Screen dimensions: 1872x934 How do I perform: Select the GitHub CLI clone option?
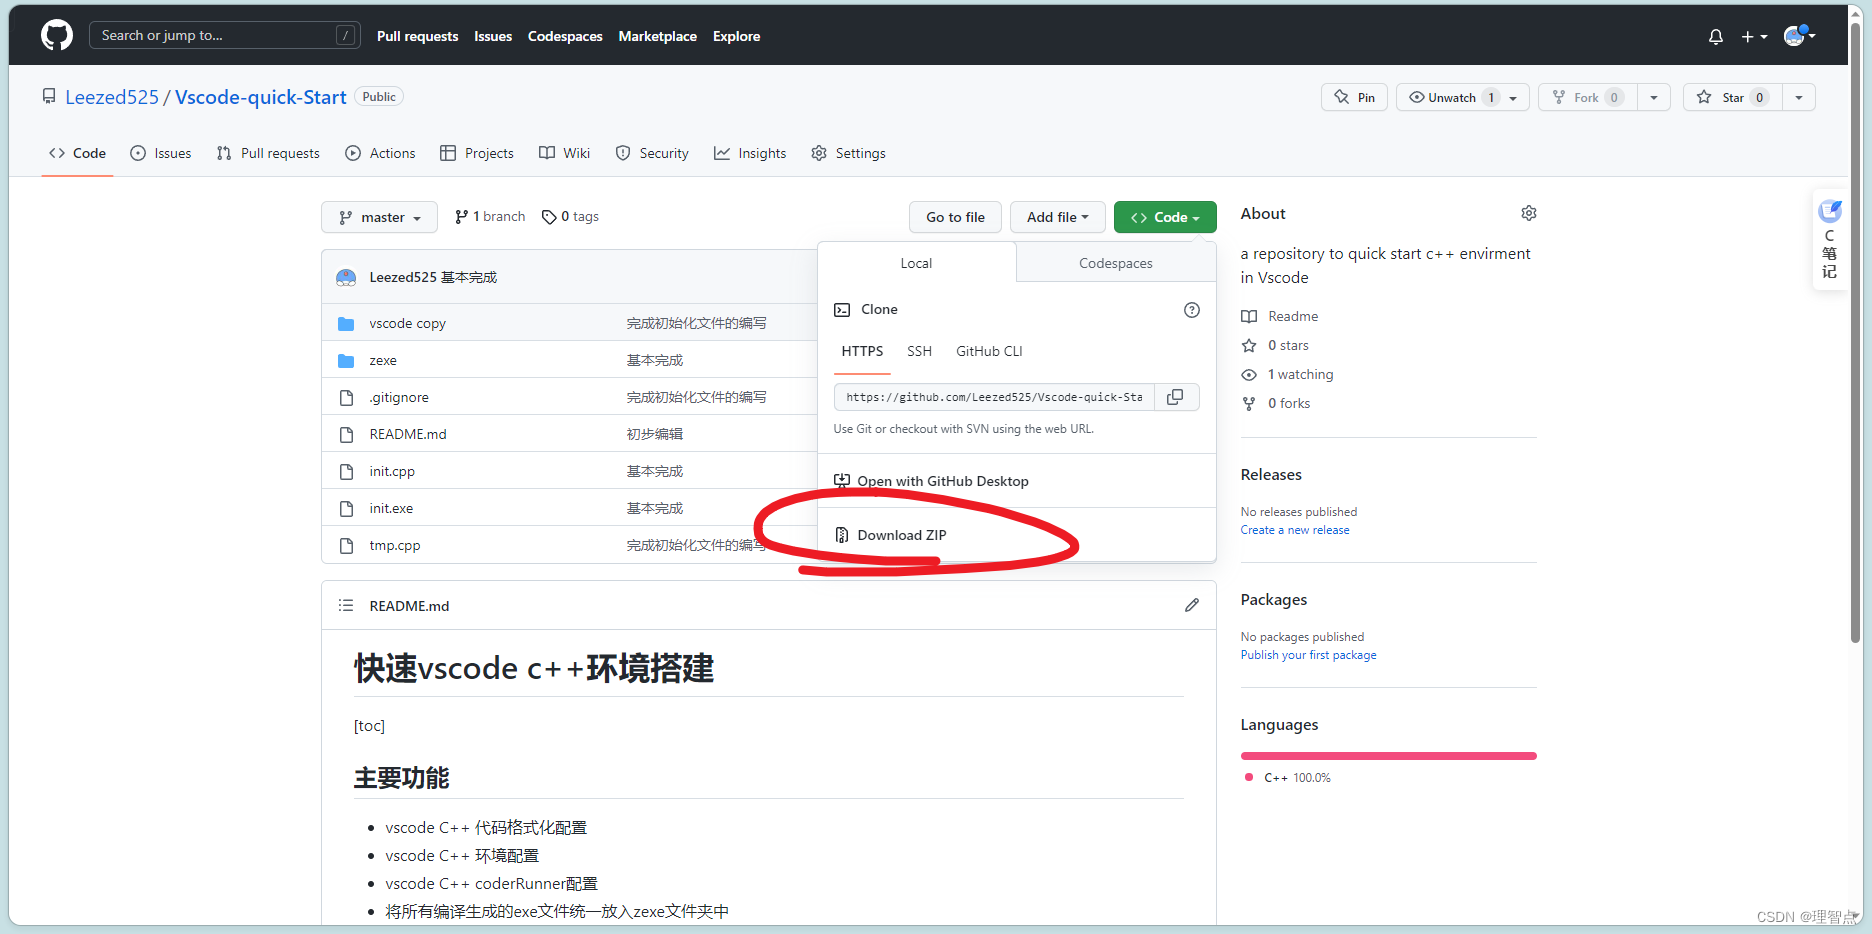pyautogui.click(x=989, y=351)
